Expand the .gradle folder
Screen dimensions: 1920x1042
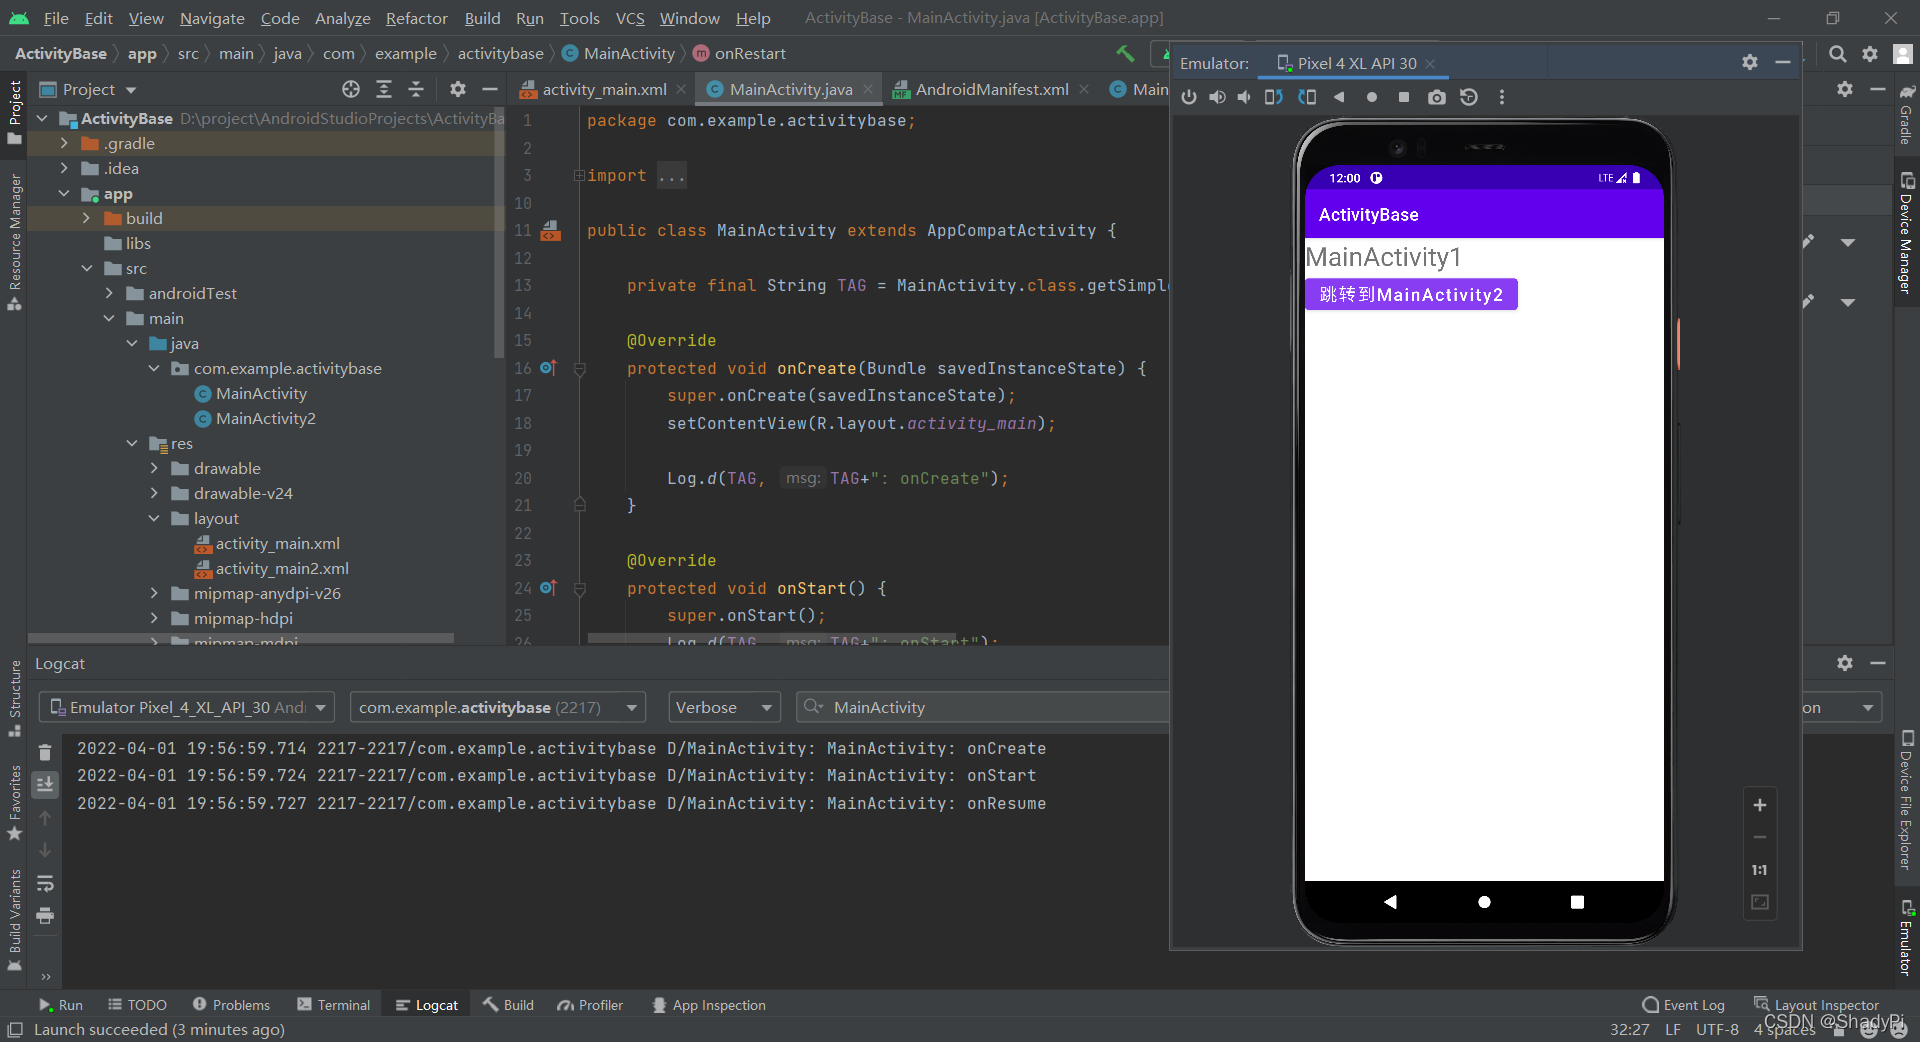pos(64,143)
